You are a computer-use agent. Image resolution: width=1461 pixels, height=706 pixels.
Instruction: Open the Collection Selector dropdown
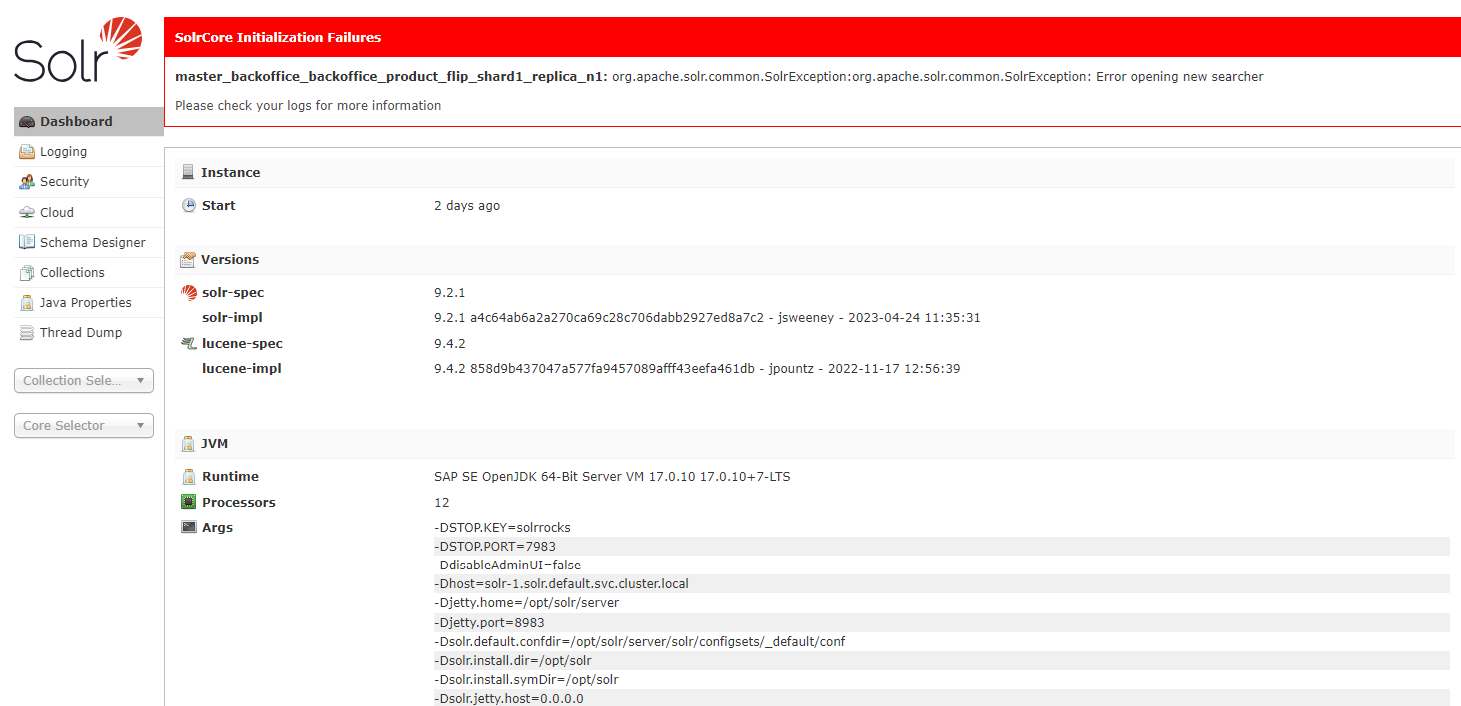[84, 380]
